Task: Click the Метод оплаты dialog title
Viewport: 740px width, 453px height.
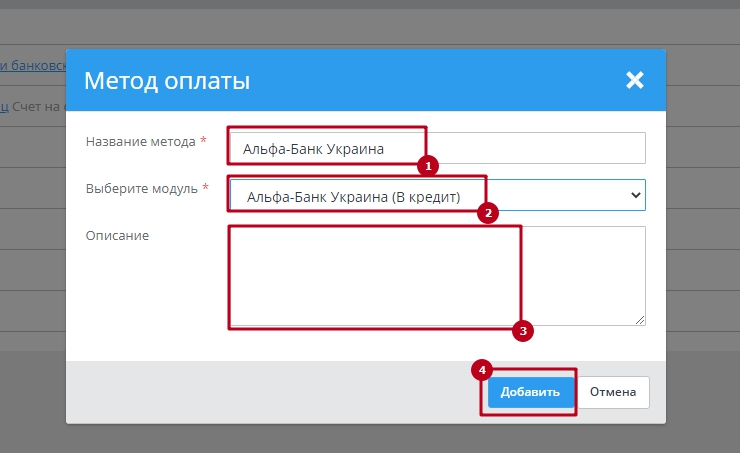Action: click(x=167, y=81)
